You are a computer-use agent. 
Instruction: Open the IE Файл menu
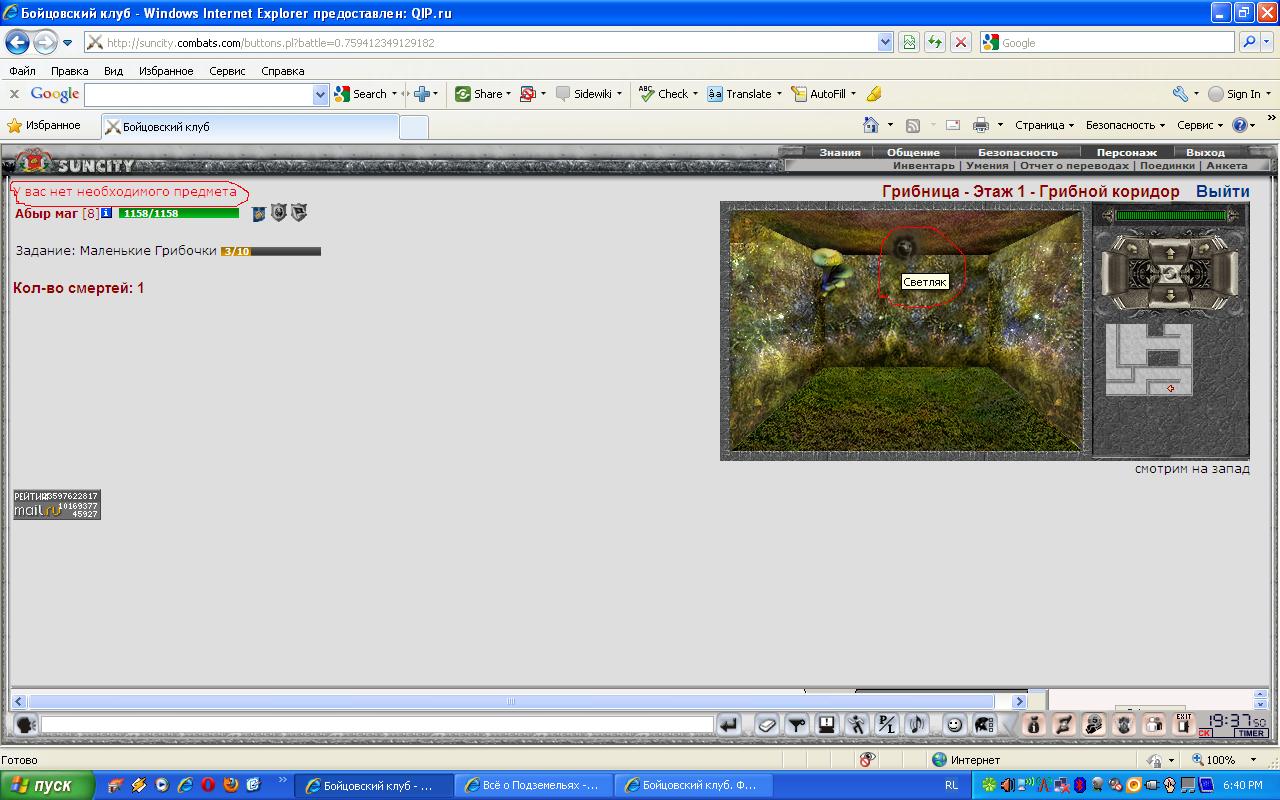(x=22, y=71)
